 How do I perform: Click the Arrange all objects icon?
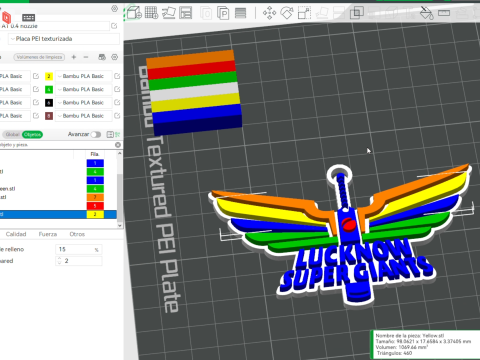pyautogui.click(x=186, y=13)
